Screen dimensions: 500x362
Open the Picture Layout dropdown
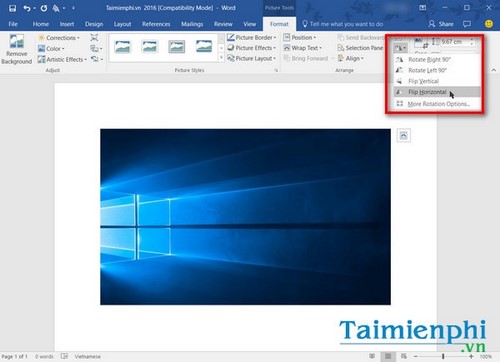coord(252,58)
